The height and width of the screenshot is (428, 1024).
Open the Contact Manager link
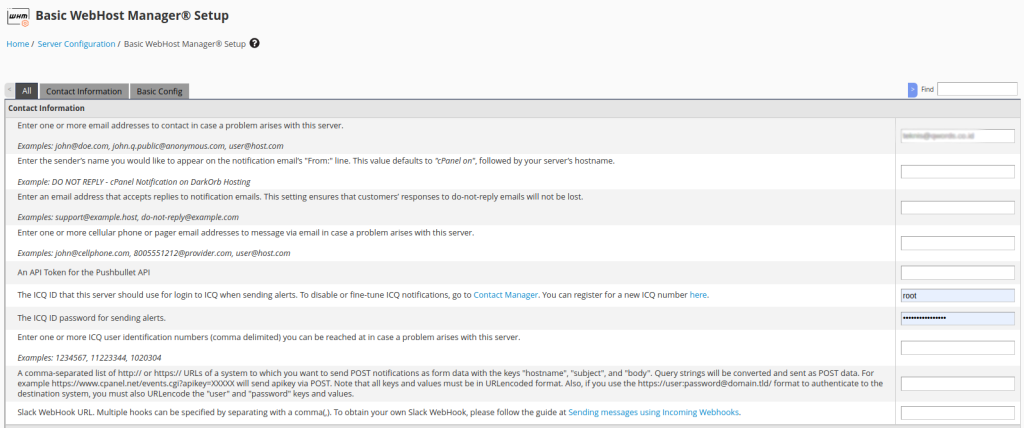coord(505,295)
